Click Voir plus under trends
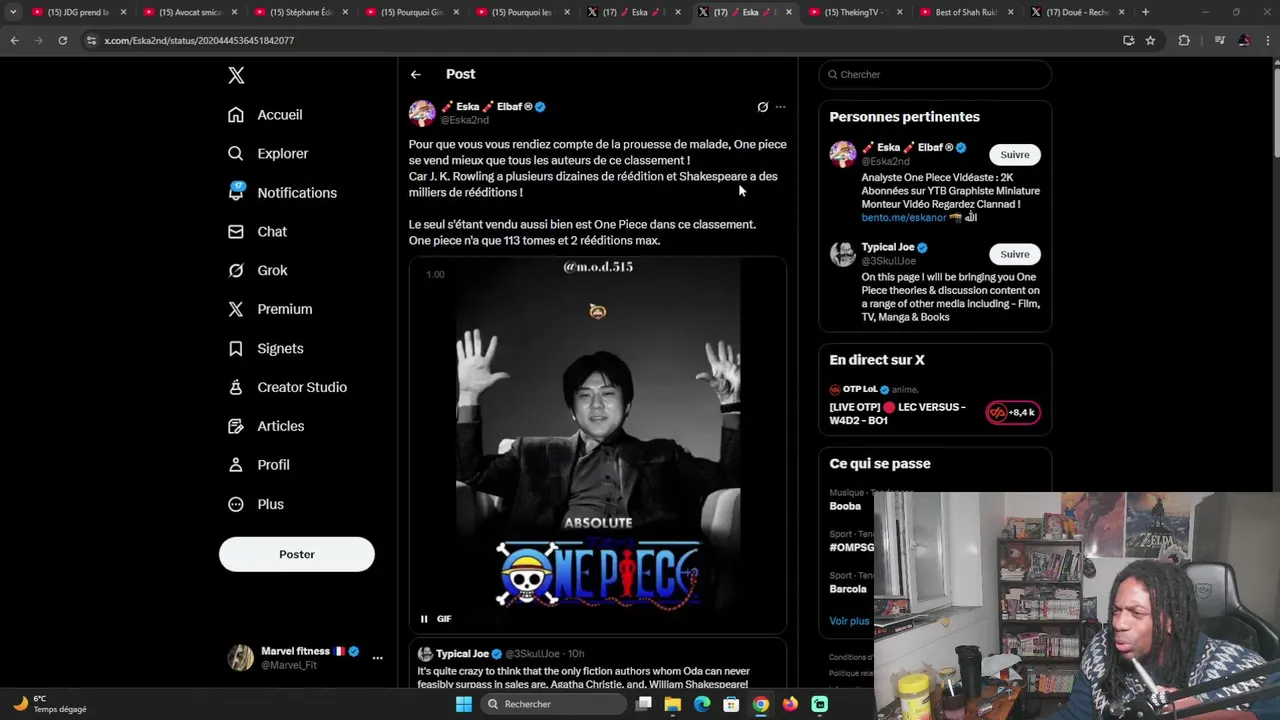The width and height of the screenshot is (1280, 720). (x=849, y=621)
